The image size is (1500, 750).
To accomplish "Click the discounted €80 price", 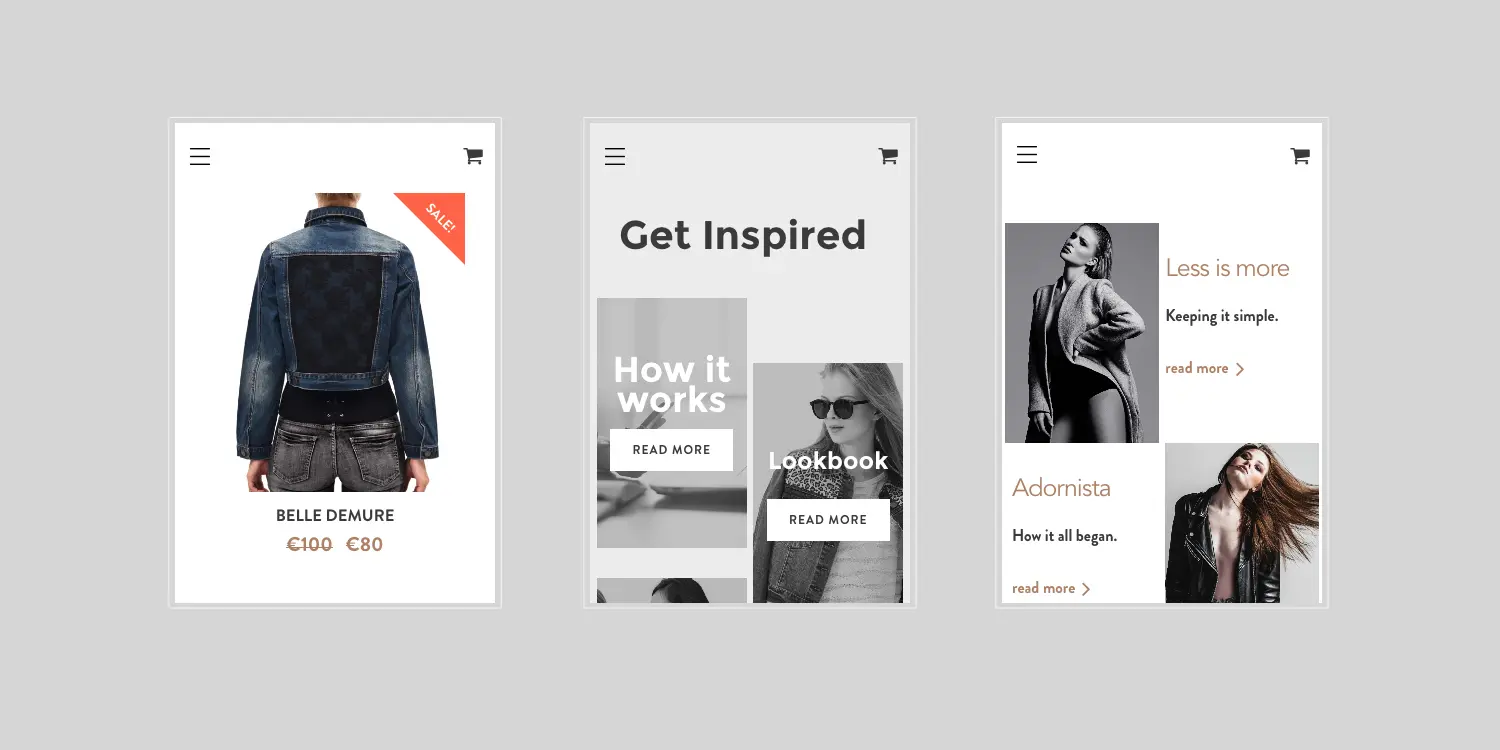I will 364,545.
